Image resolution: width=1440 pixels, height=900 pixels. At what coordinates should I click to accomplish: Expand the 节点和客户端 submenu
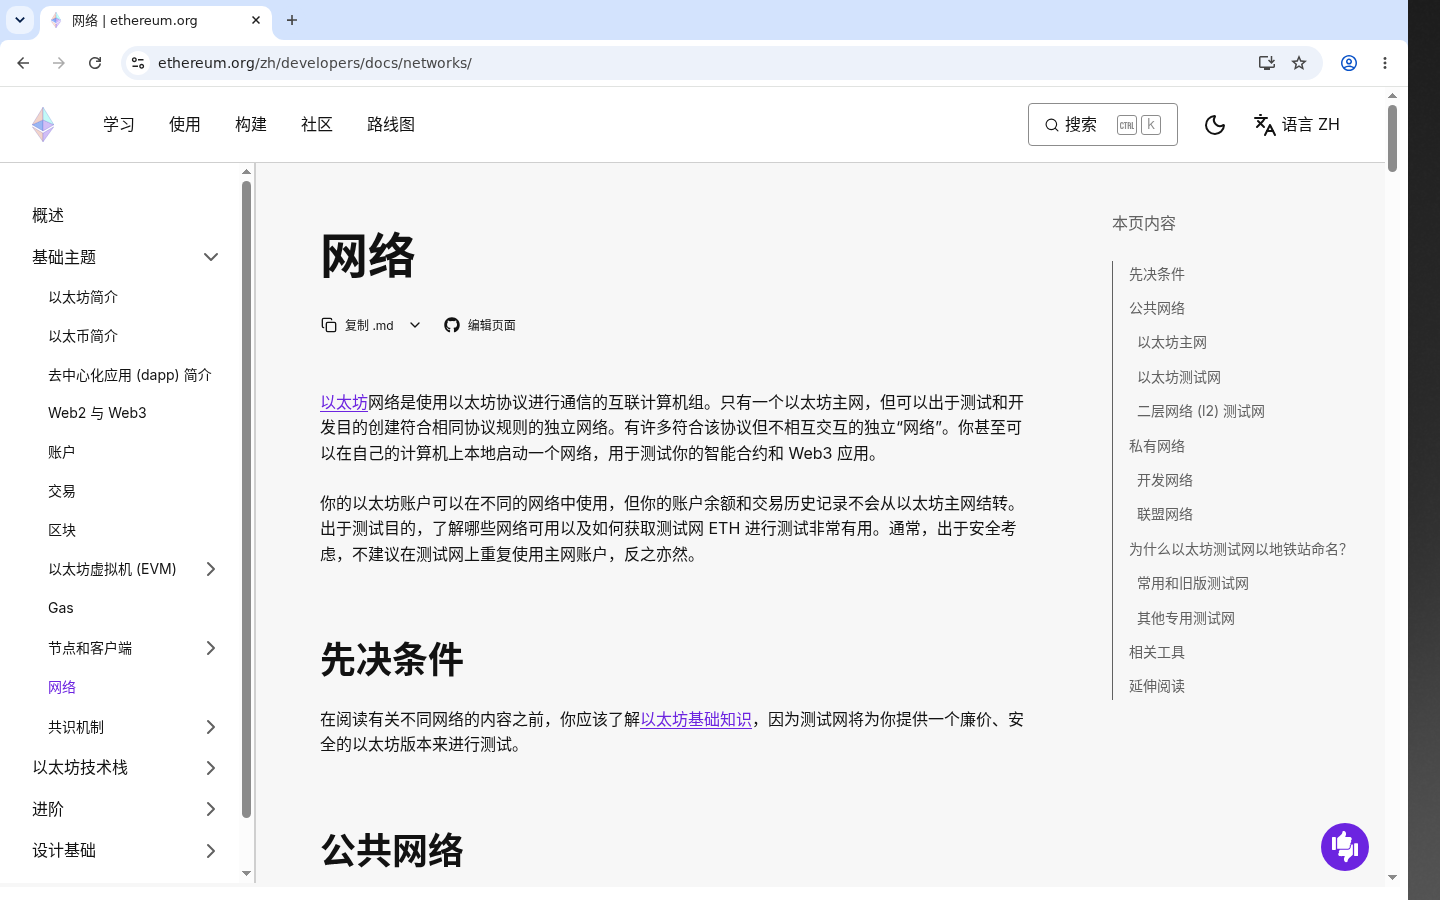click(x=211, y=648)
